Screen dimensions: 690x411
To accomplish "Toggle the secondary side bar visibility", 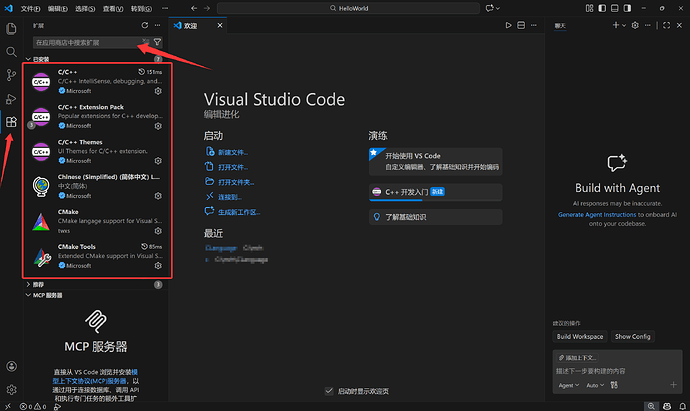I will click(x=628, y=8).
